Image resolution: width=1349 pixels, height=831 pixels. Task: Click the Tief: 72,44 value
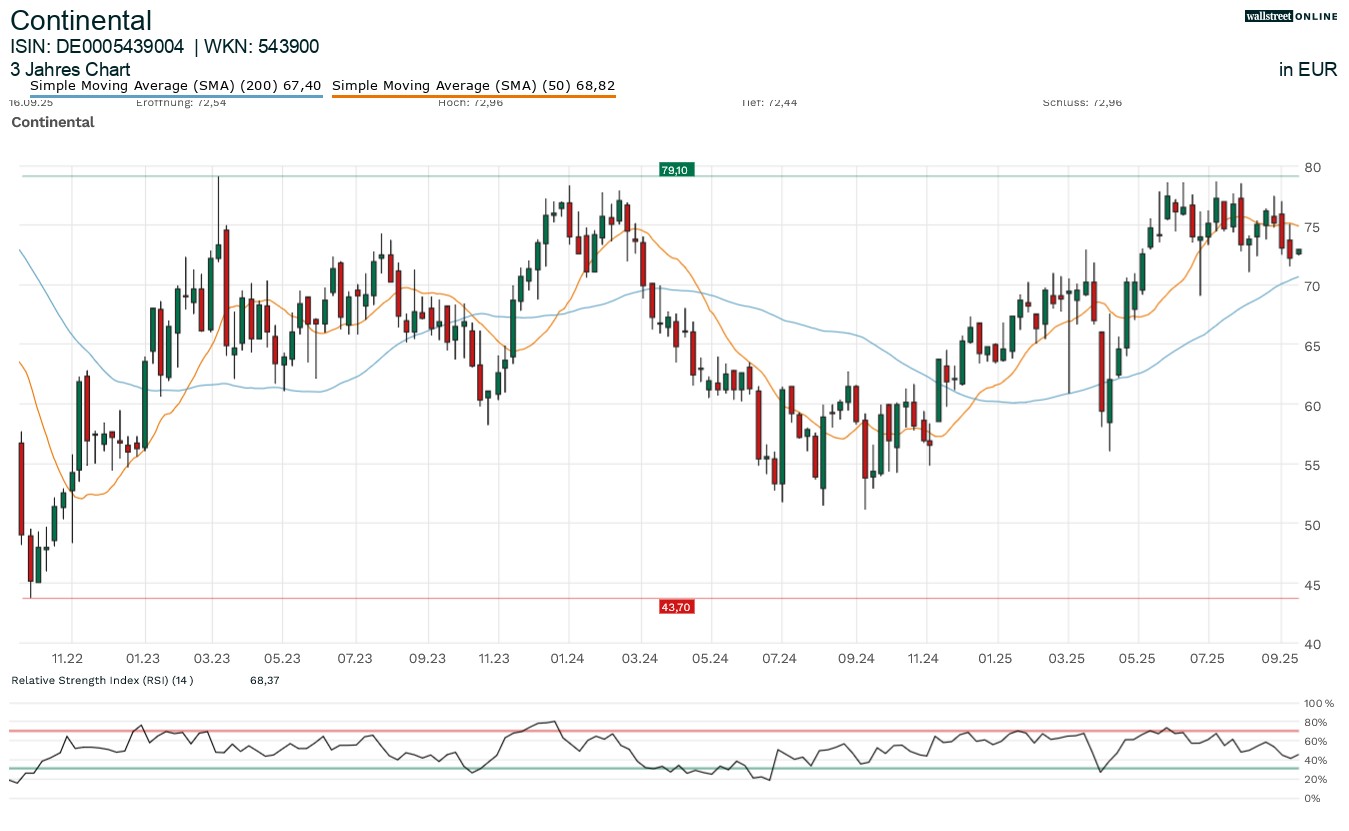[770, 102]
